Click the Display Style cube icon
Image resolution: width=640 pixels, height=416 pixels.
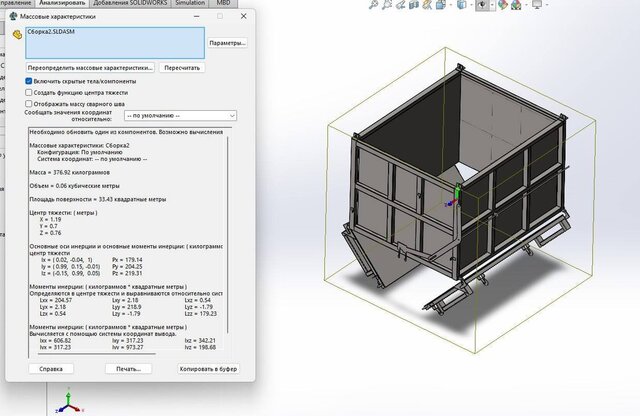point(461,5)
